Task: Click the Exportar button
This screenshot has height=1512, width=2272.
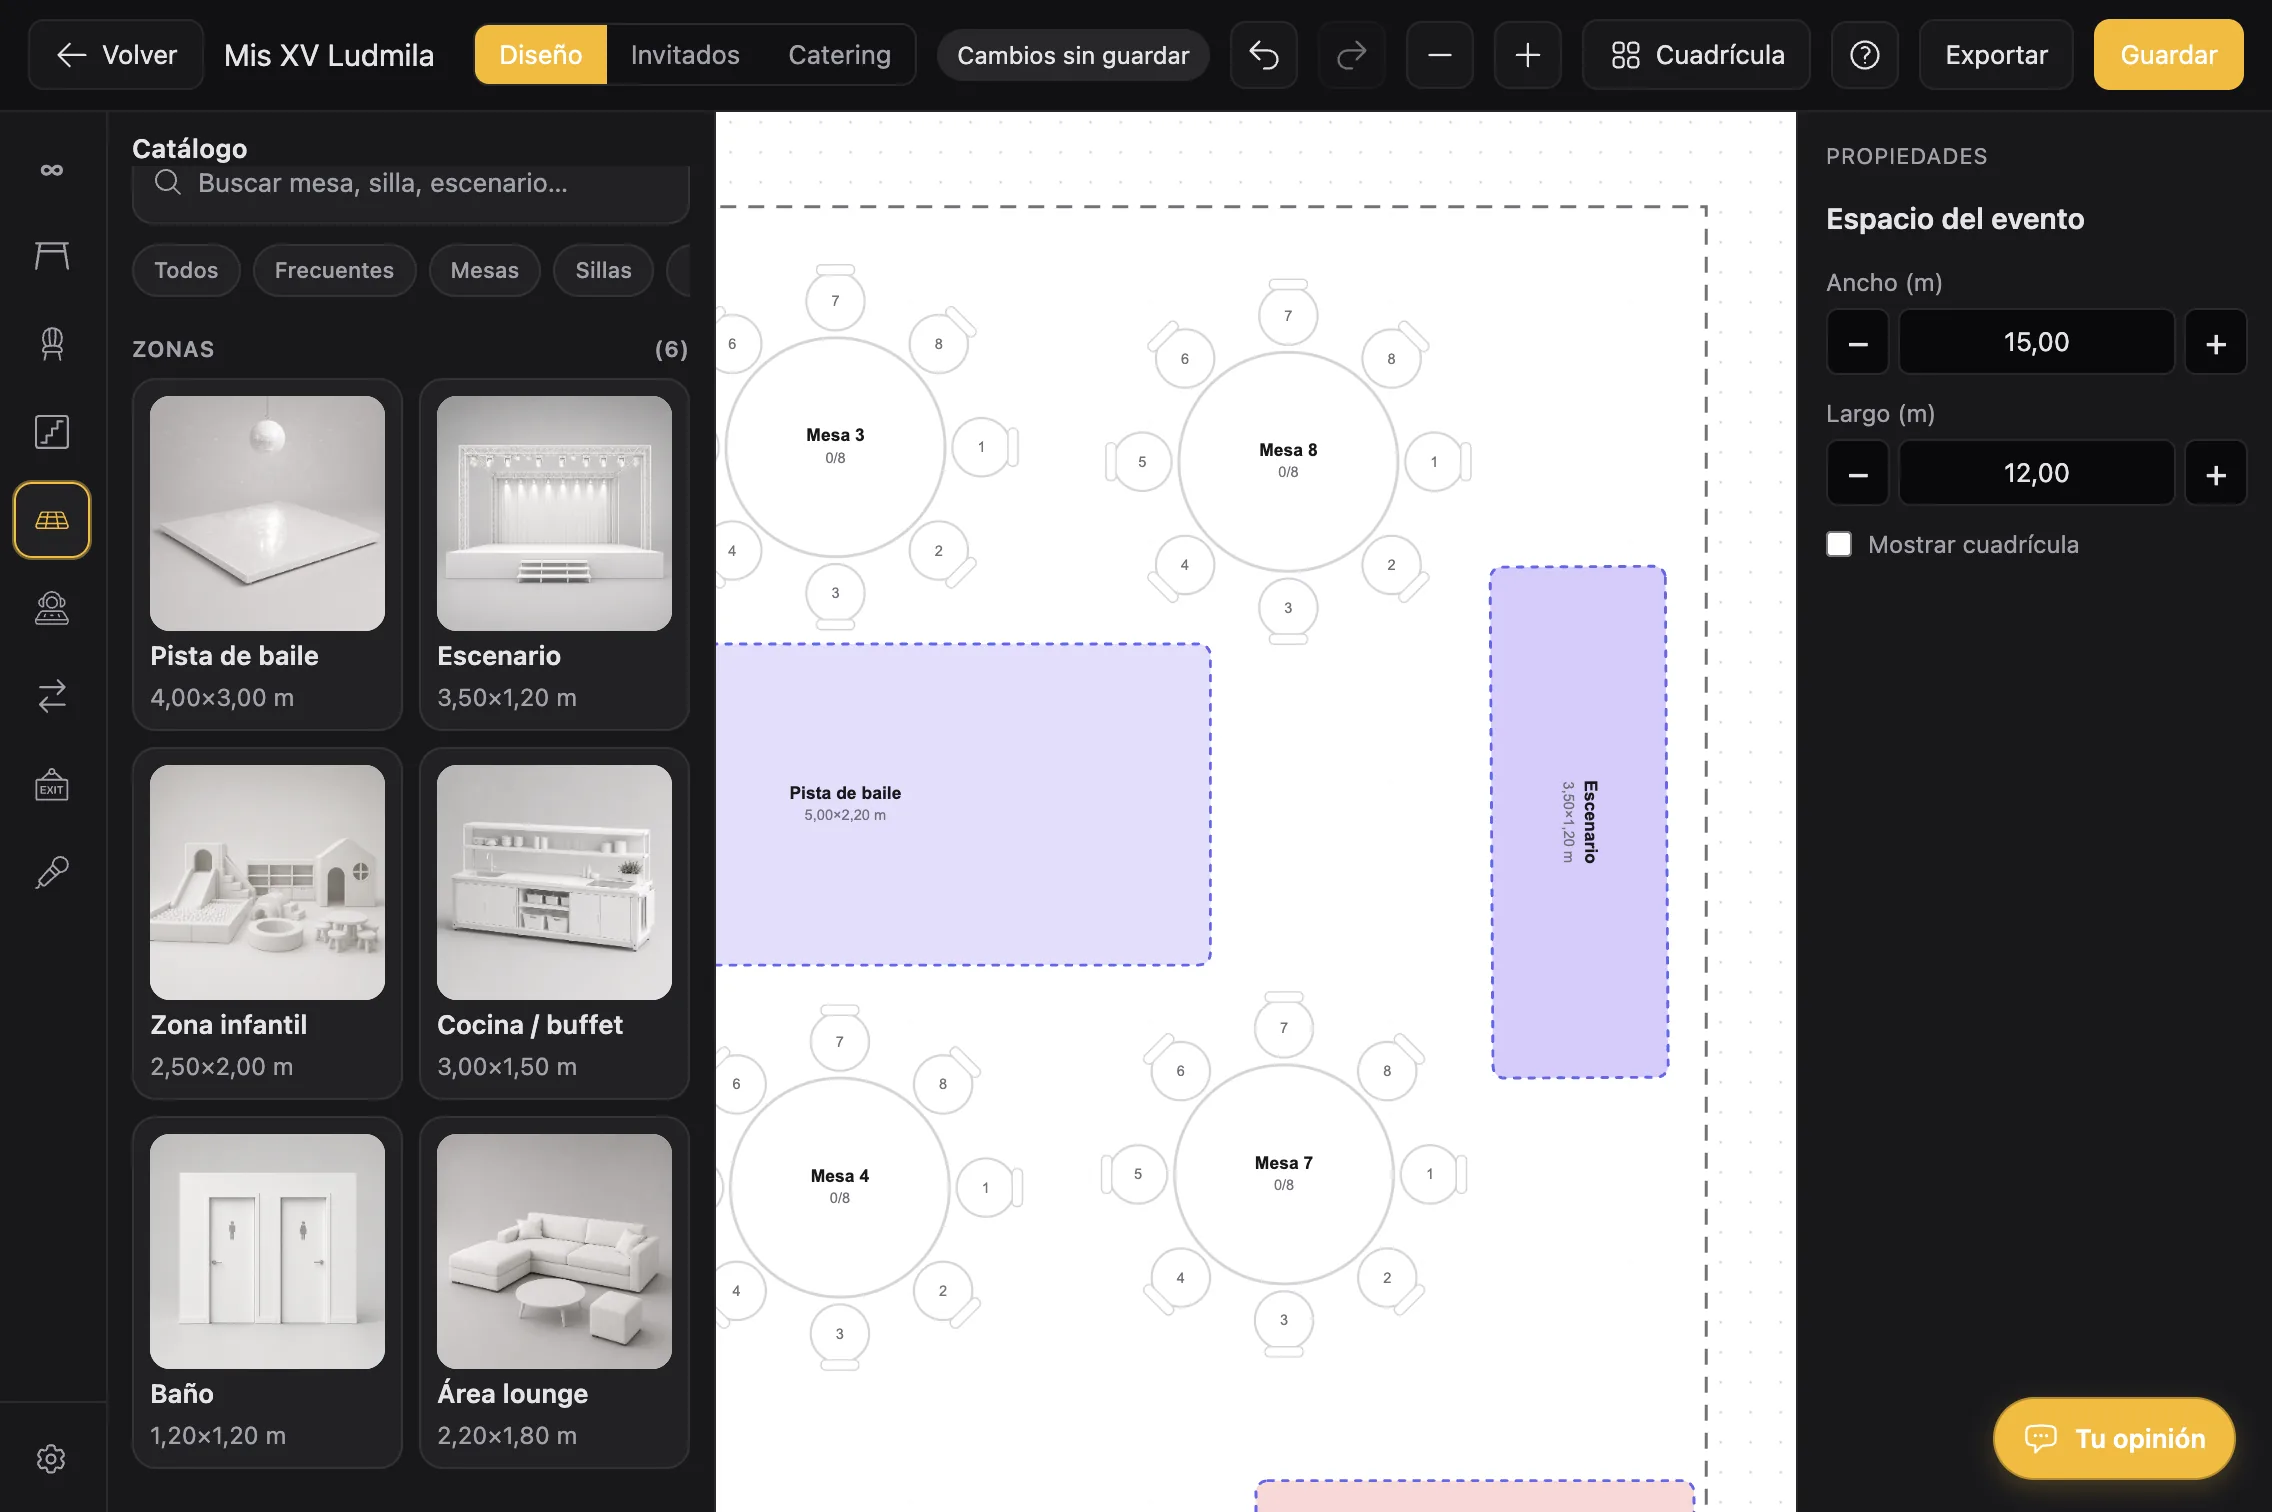Action: [1996, 55]
